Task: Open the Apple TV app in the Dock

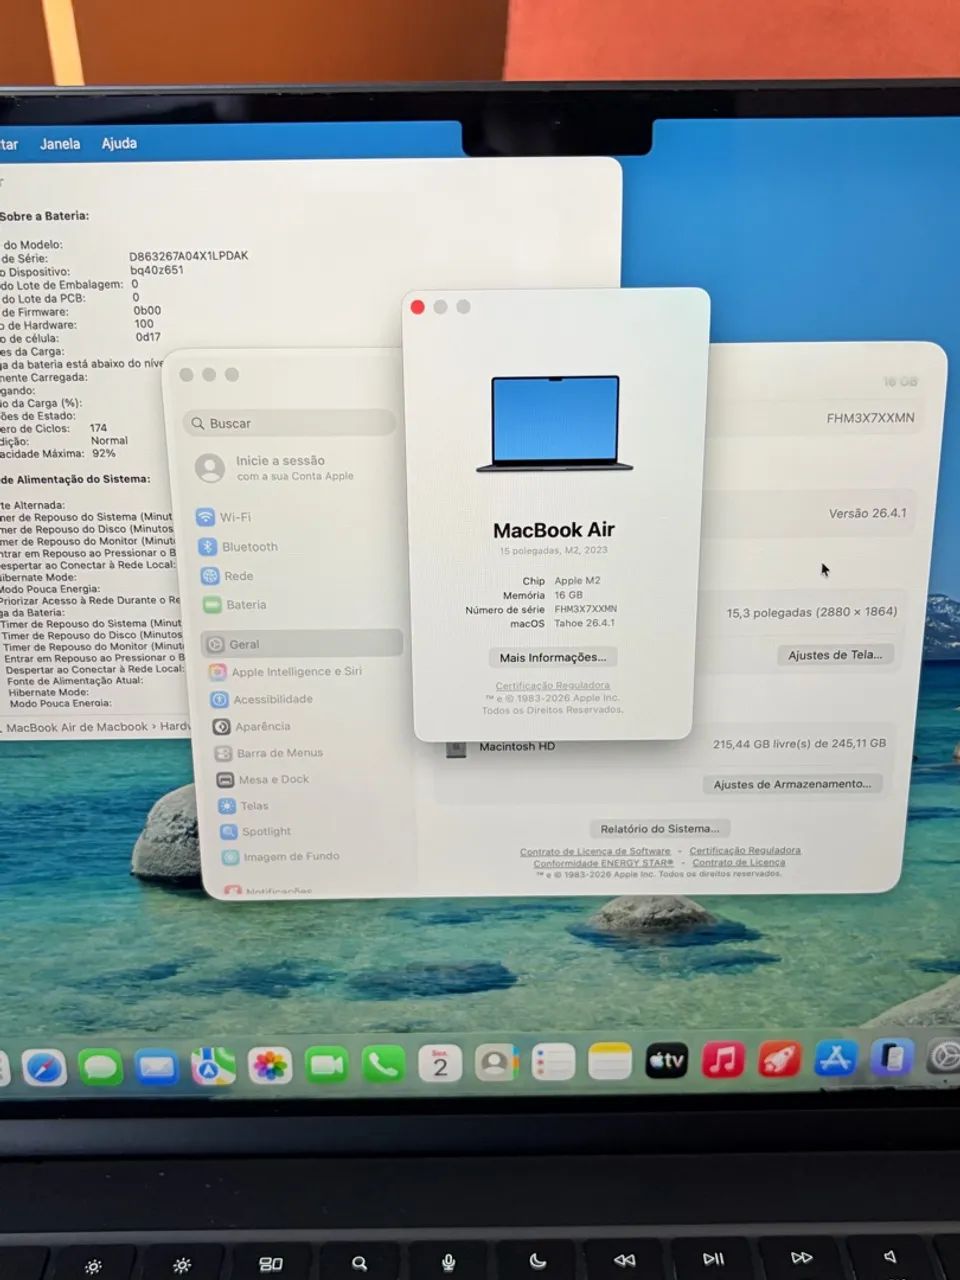Action: [666, 1060]
